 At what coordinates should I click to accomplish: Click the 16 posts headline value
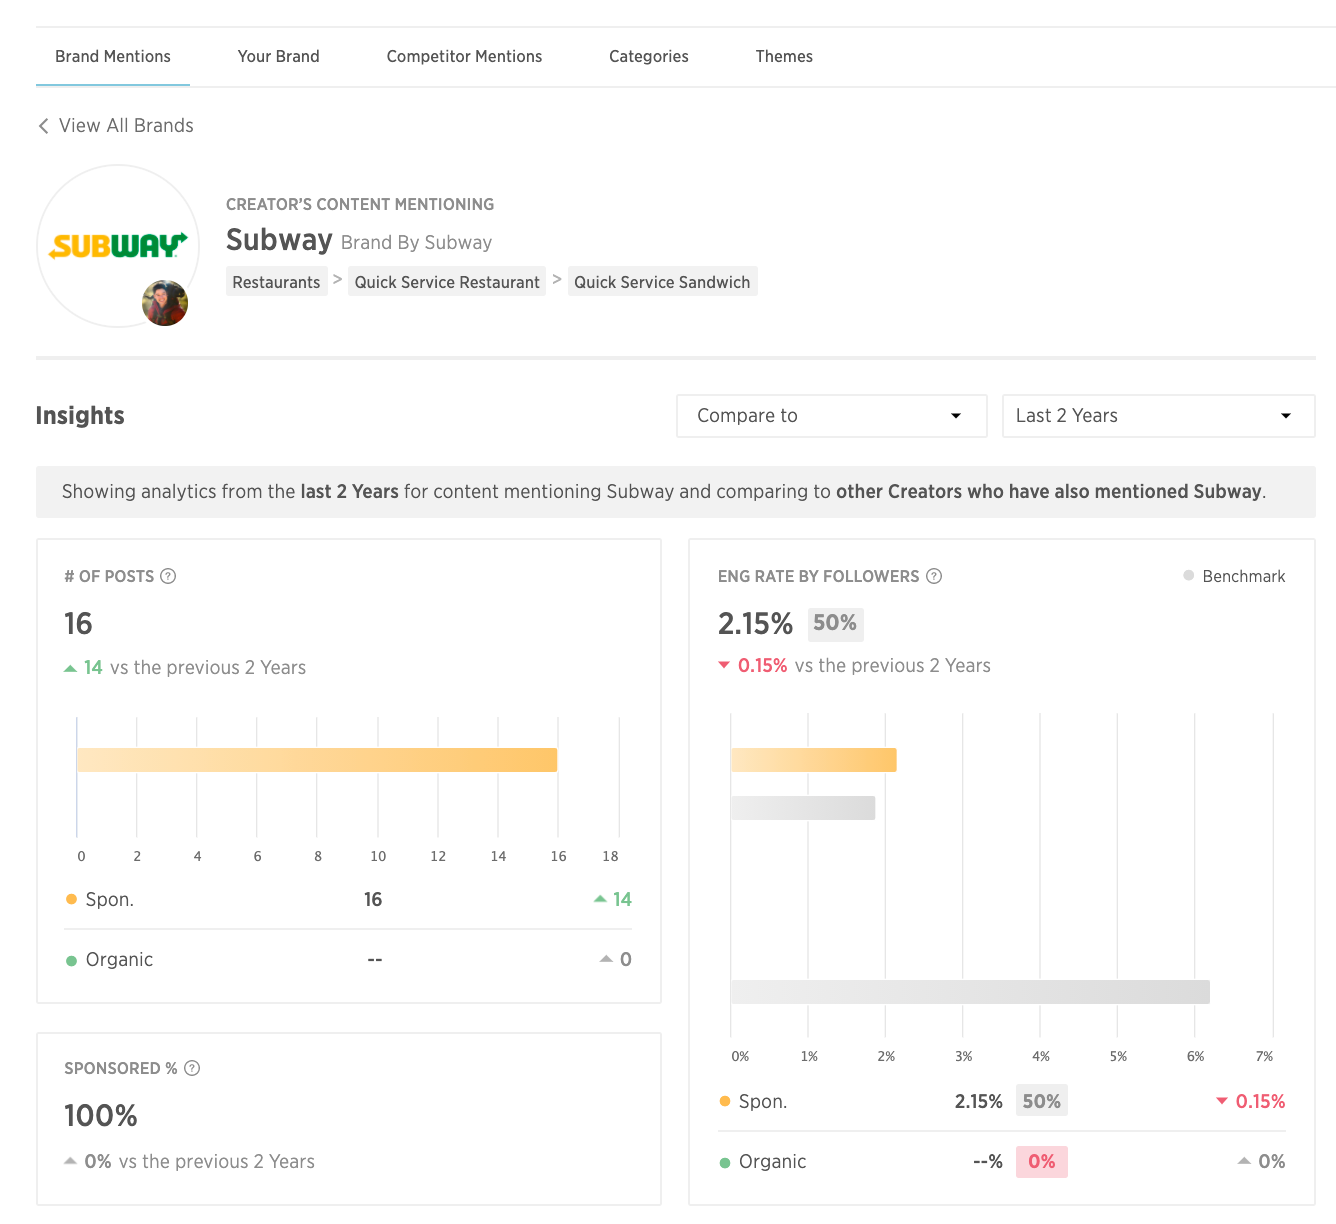coord(78,624)
